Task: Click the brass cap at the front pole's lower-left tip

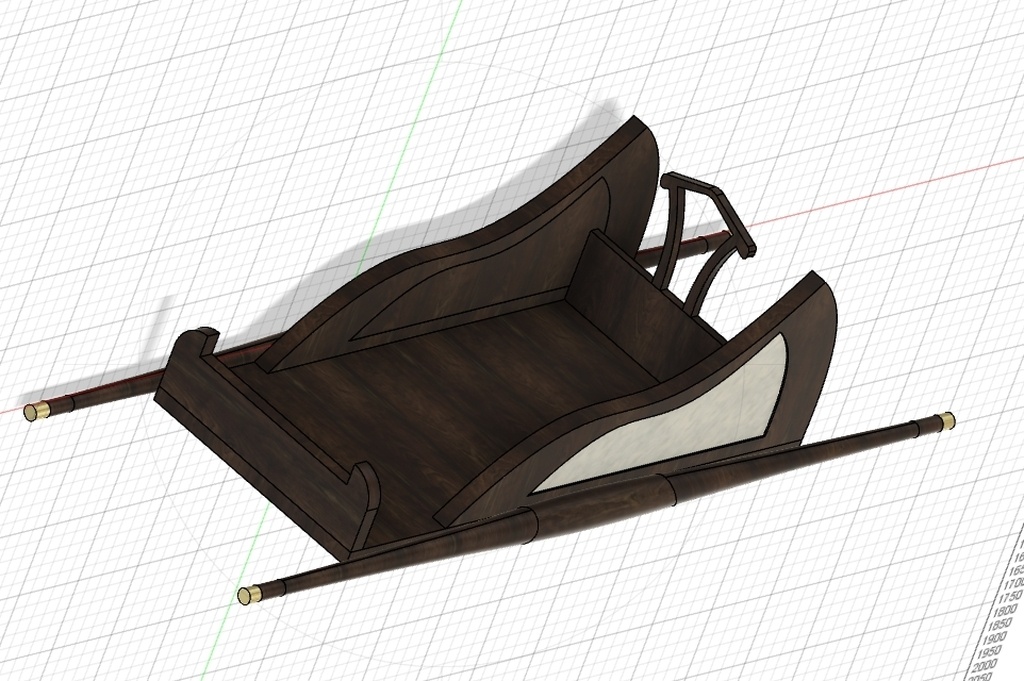Action: [248, 594]
